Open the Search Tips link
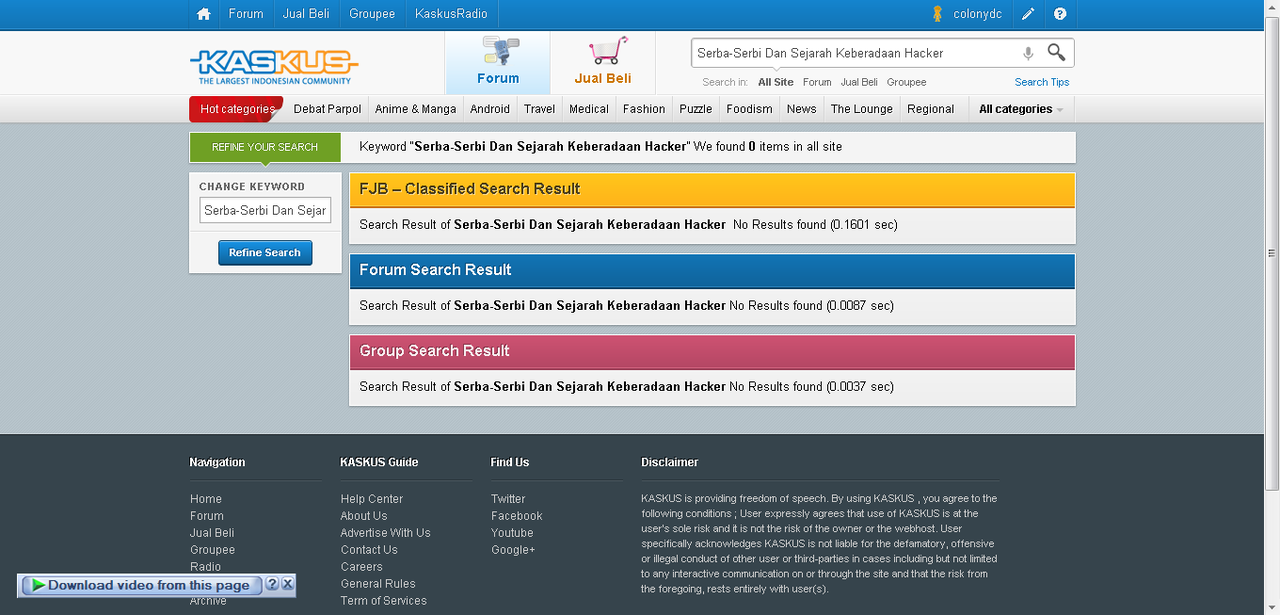 (x=1042, y=82)
